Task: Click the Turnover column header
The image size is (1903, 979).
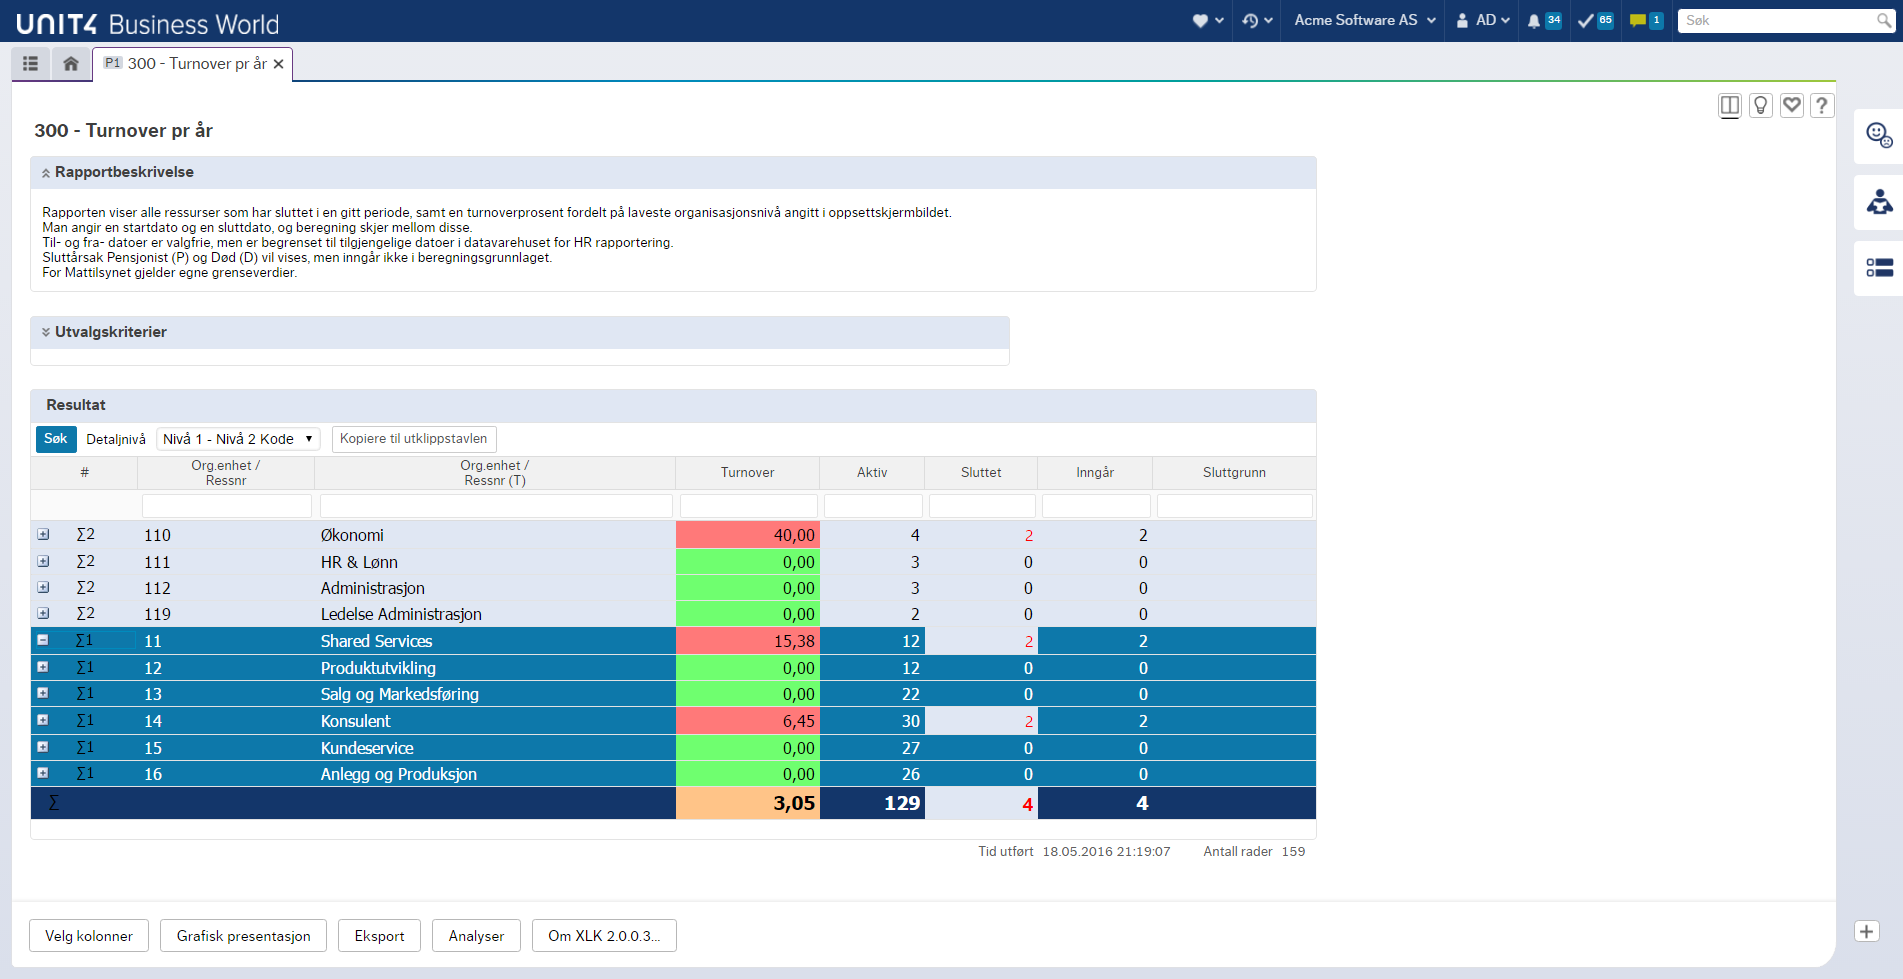Action: [x=748, y=473]
